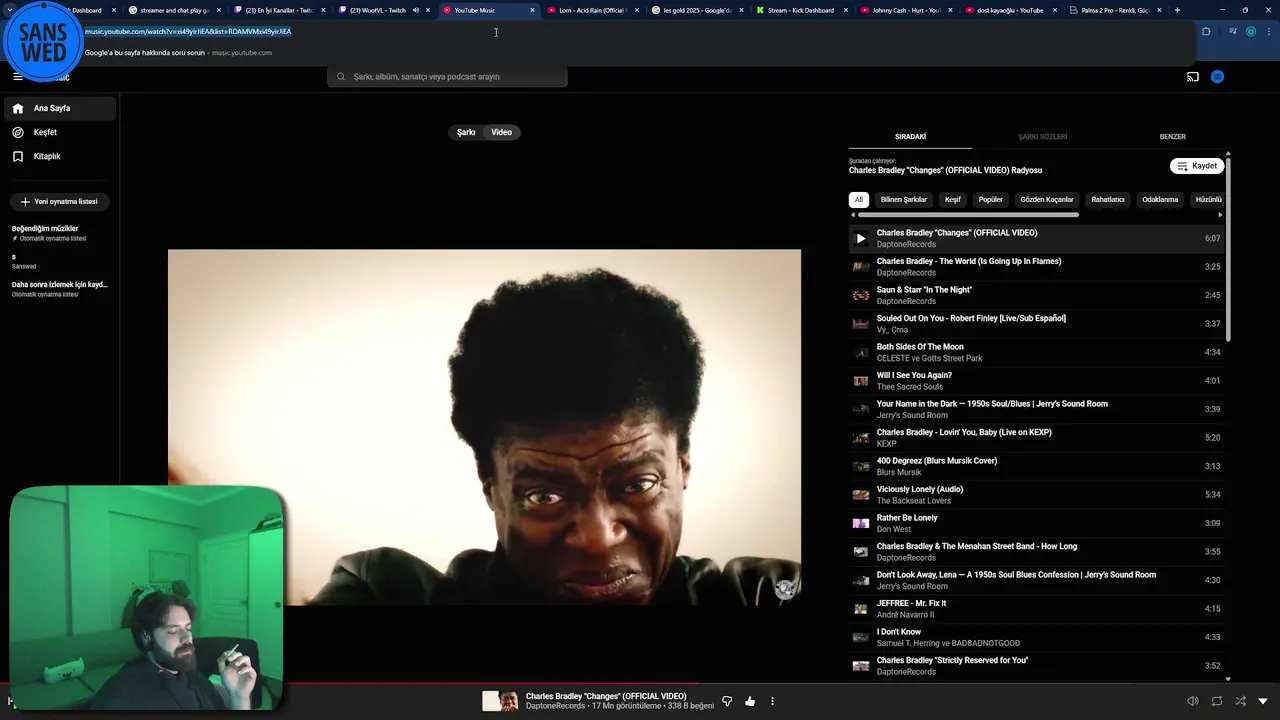Play Souled Out On You by Robert Finley

(1036, 324)
